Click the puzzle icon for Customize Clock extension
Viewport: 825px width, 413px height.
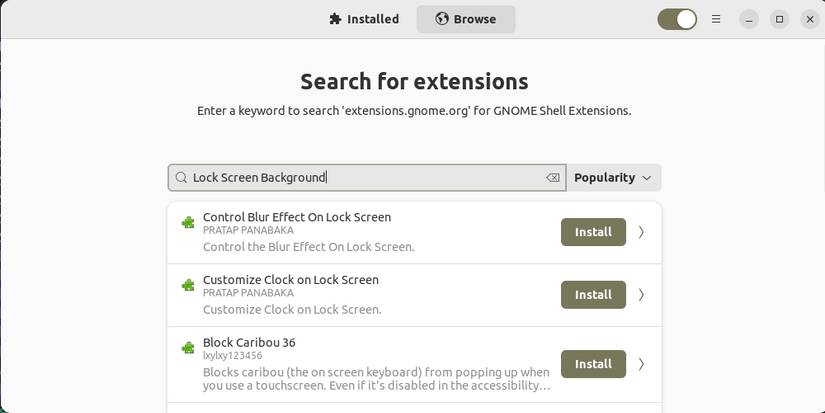point(188,286)
